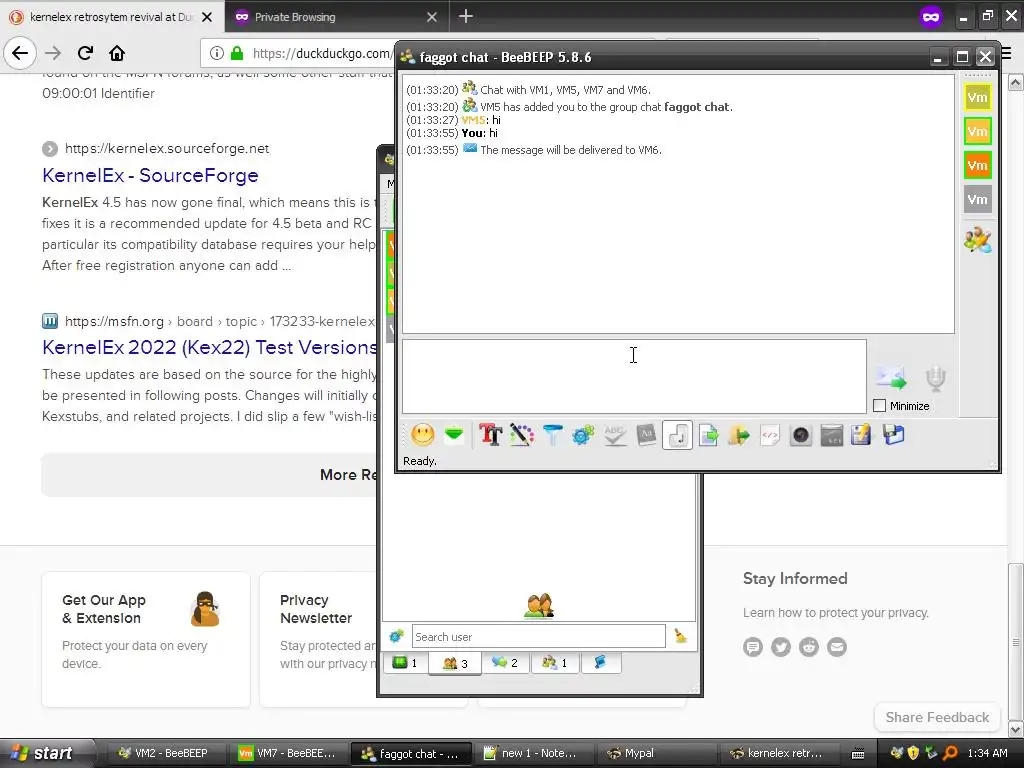Switch to VM2 - BeeBEEP taskbar window

click(166, 753)
